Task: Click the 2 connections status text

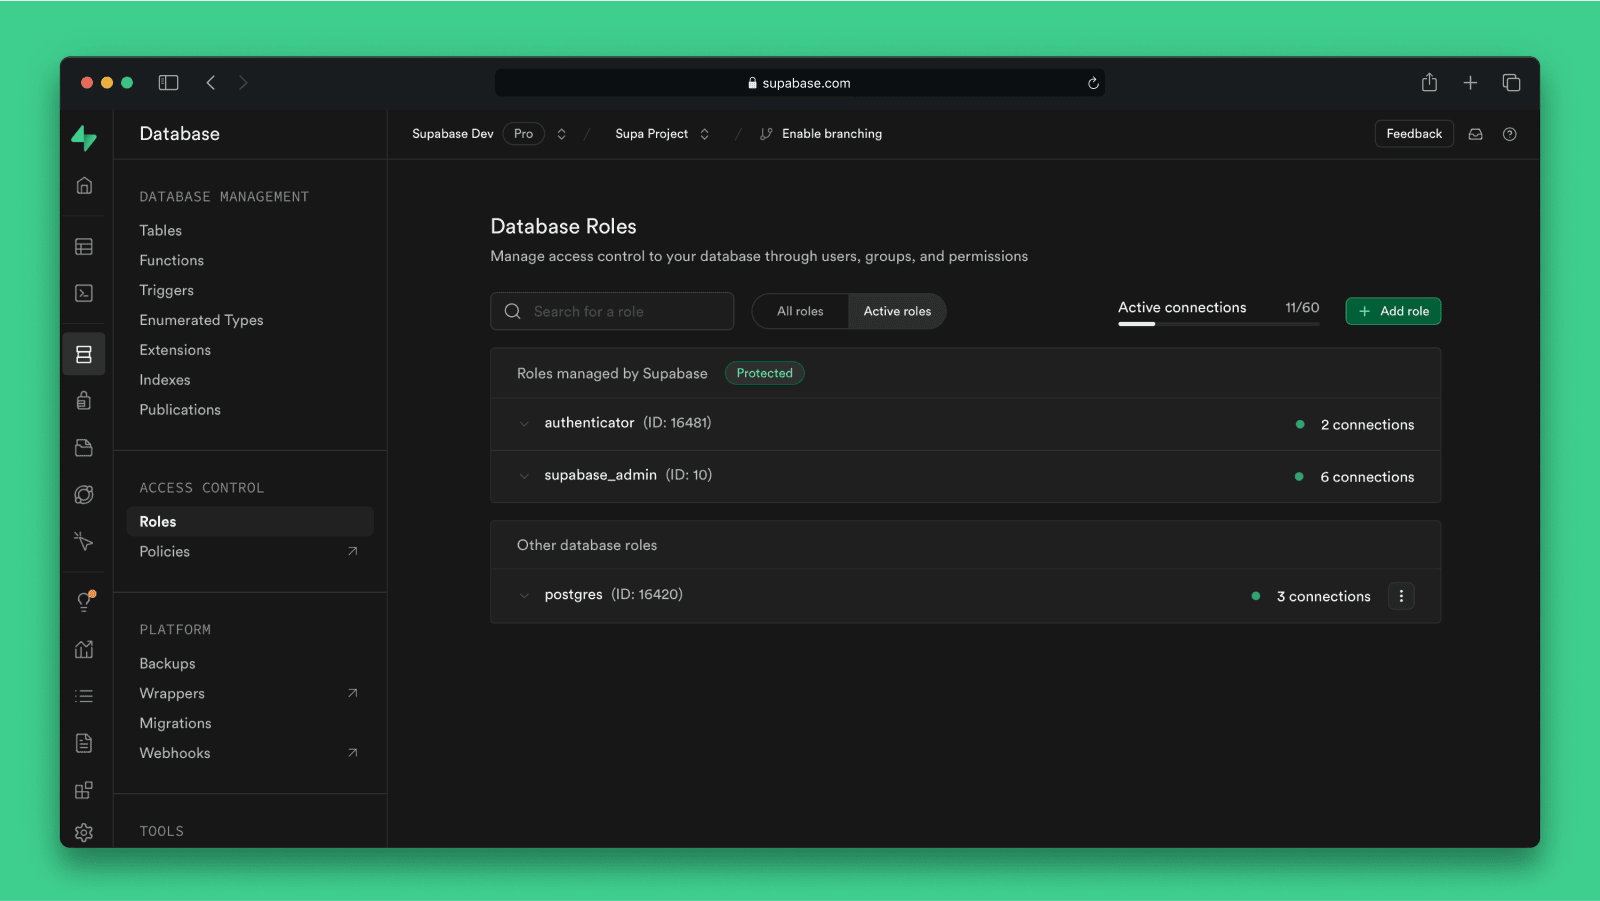Action: (1367, 425)
